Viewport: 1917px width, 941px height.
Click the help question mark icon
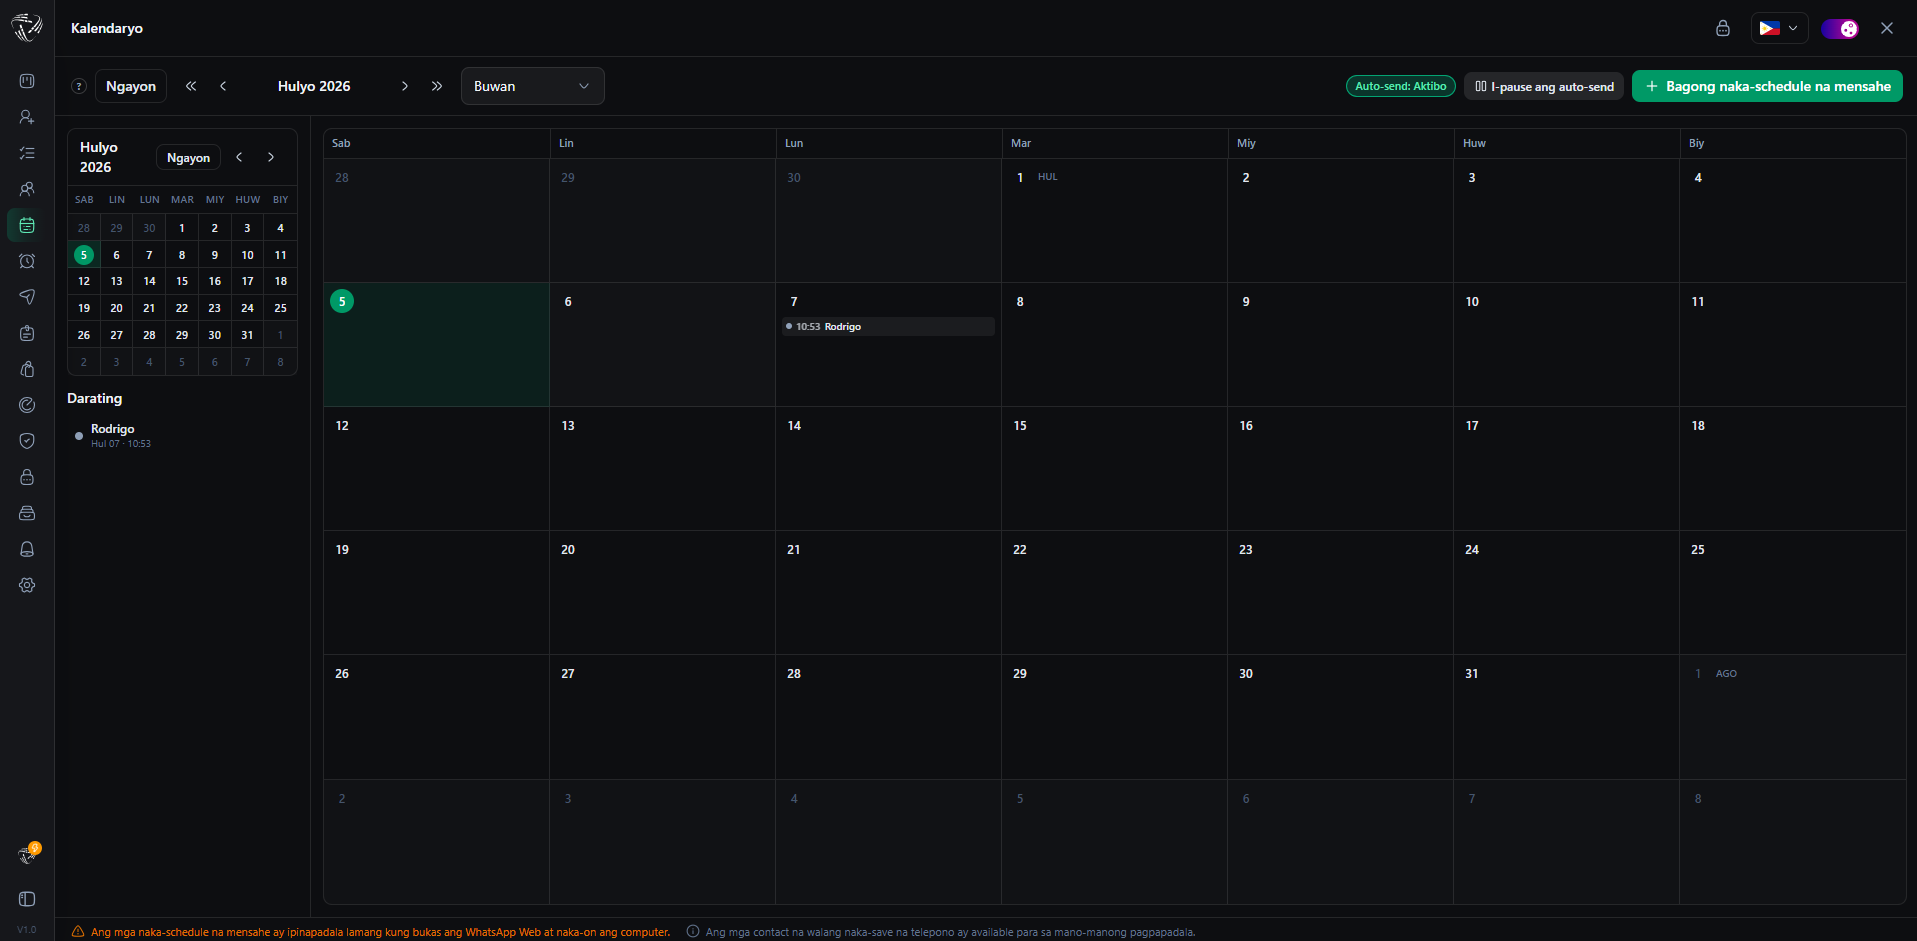79,86
